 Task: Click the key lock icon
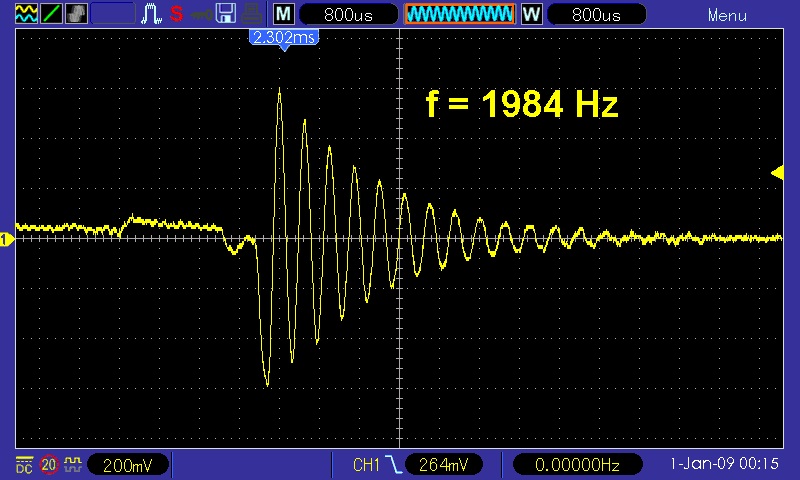pyautogui.click(x=202, y=15)
